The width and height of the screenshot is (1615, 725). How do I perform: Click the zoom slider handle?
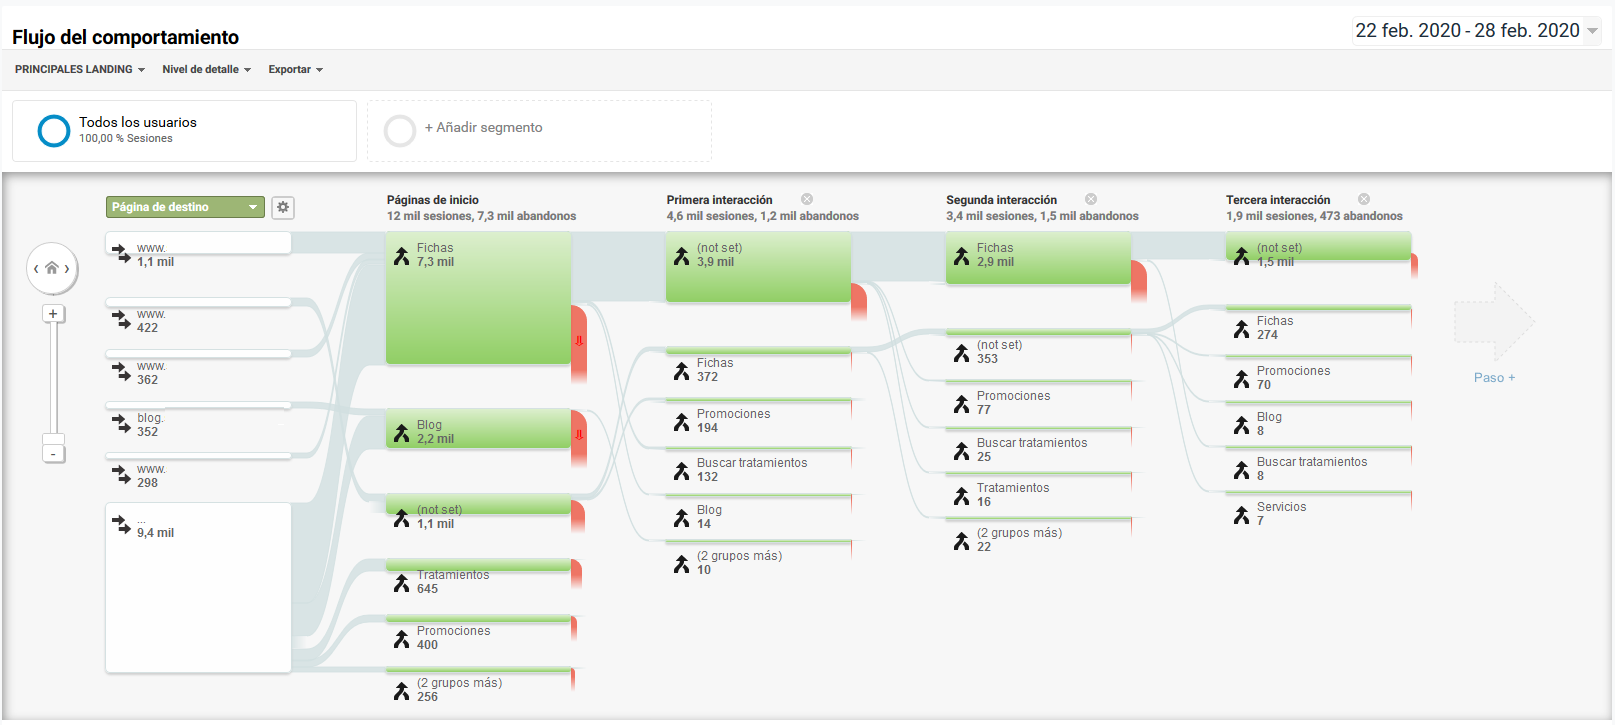point(53,438)
